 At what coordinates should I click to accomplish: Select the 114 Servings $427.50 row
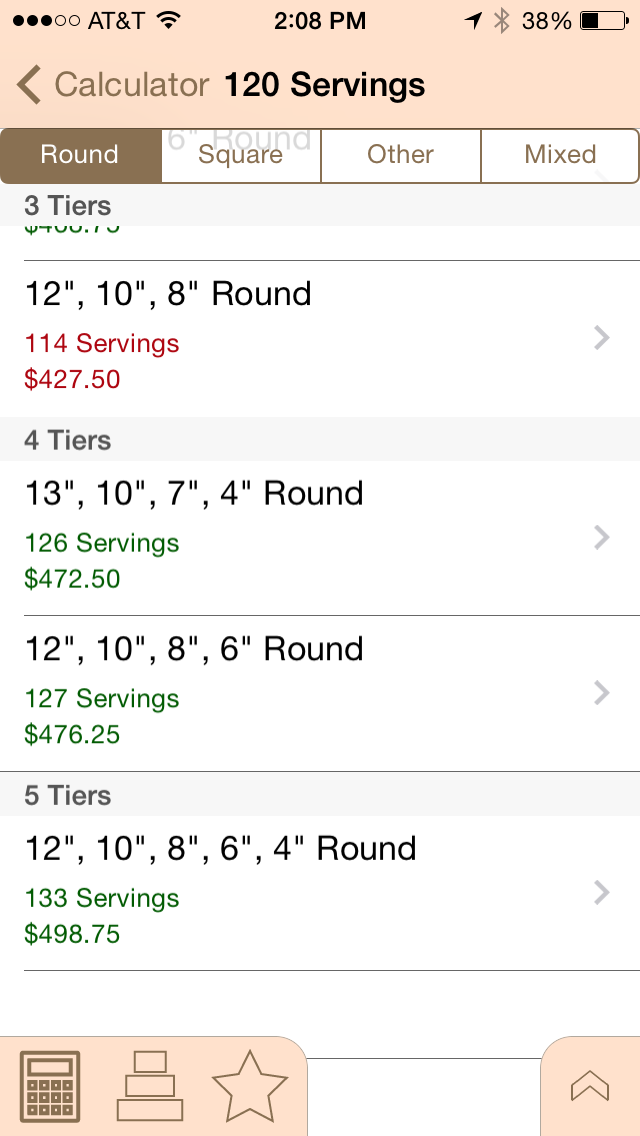tap(320, 338)
